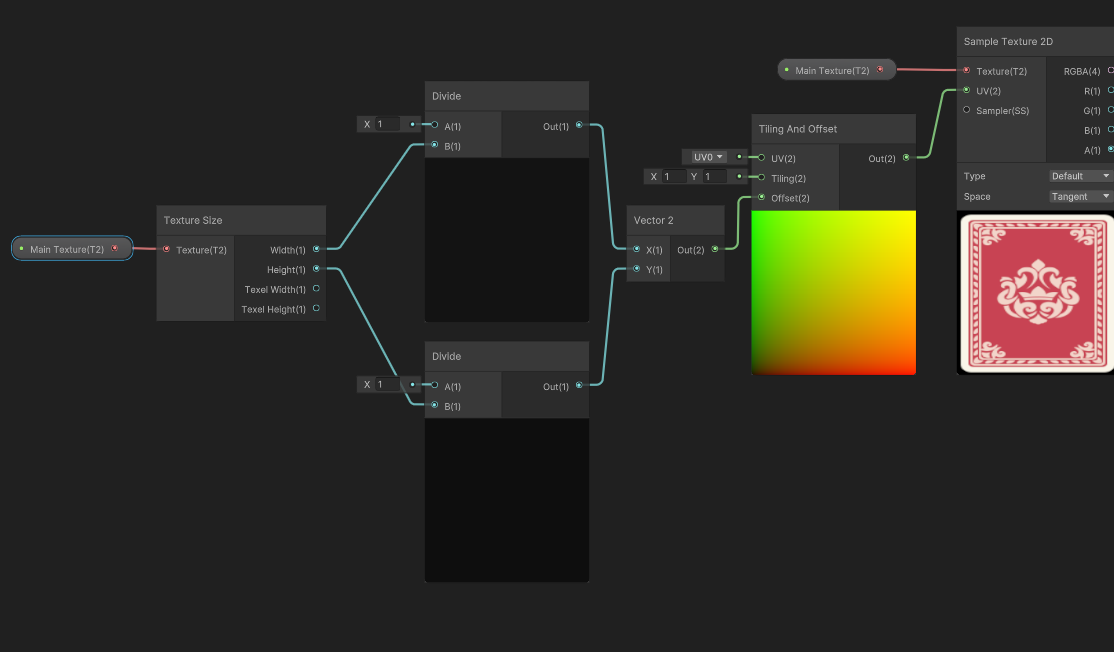Click the Y(1) input port on Vector 2
This screenshot has height=652, width=1114.
click(637, 269)
